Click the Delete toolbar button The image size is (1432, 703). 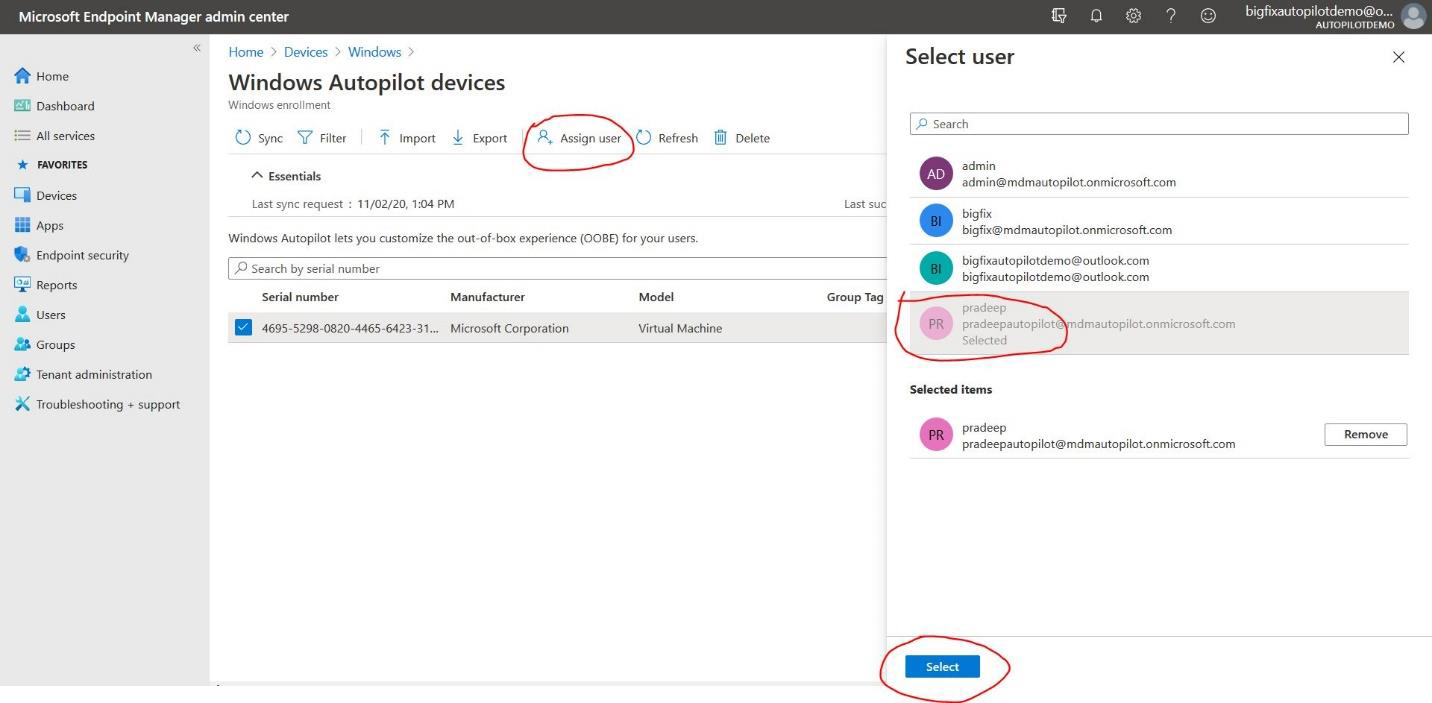click(x=742, y=138)
